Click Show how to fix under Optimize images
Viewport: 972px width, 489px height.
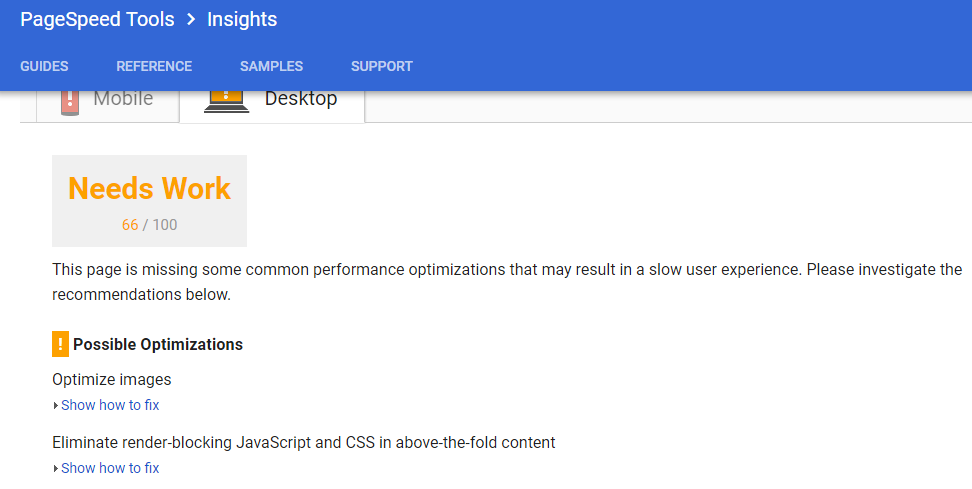(110, 405)
